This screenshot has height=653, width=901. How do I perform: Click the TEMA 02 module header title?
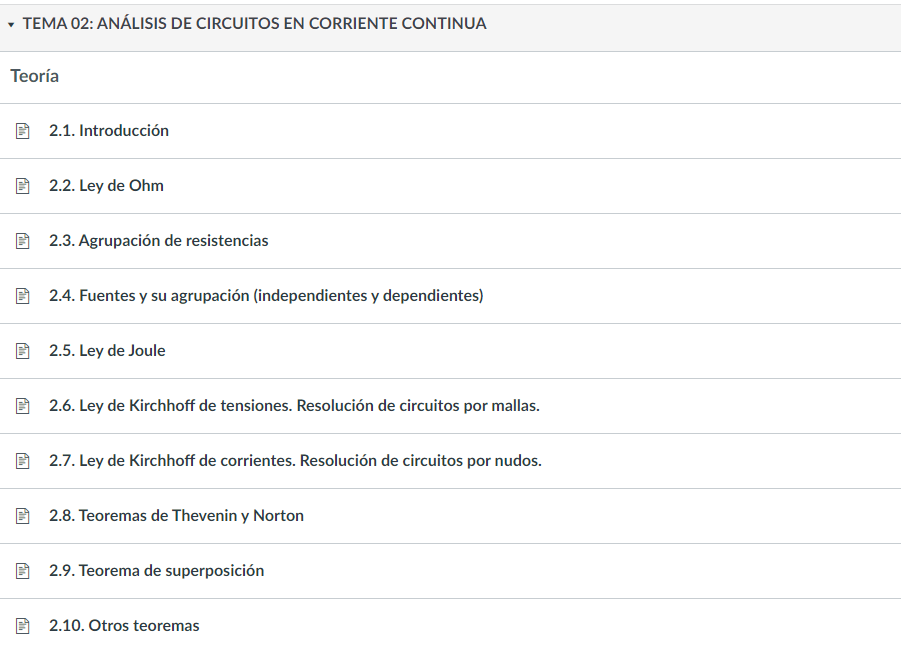pyautogui.click(x=254, y=24)
